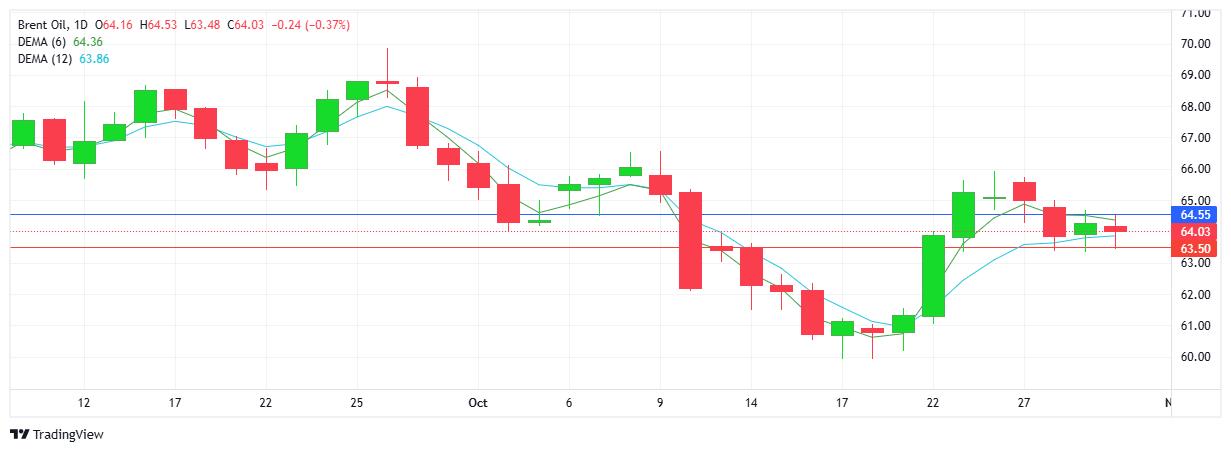Click the Oct label on time axis
This screenshot has height=452, width=1231.
click(477, 403)
